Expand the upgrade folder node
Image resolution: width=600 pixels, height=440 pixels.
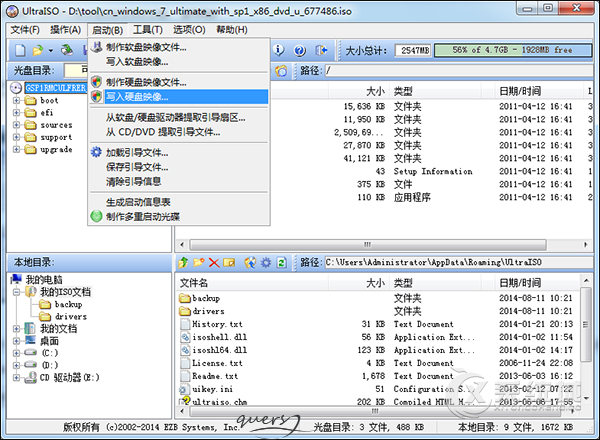16,150
